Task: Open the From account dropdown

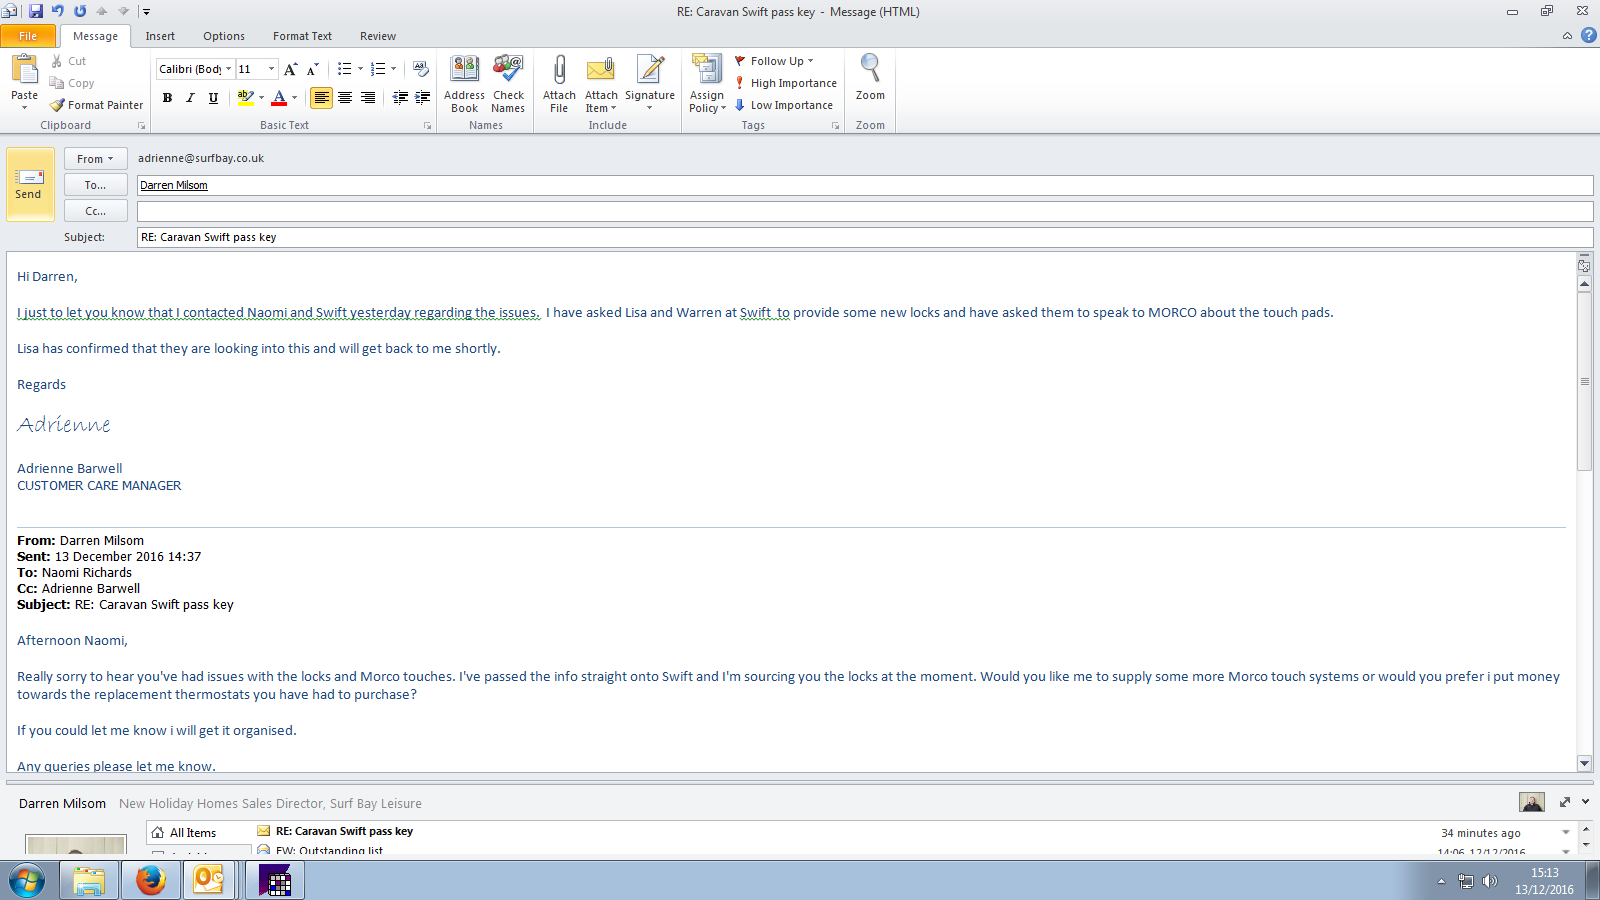Action: click(95, 159)
